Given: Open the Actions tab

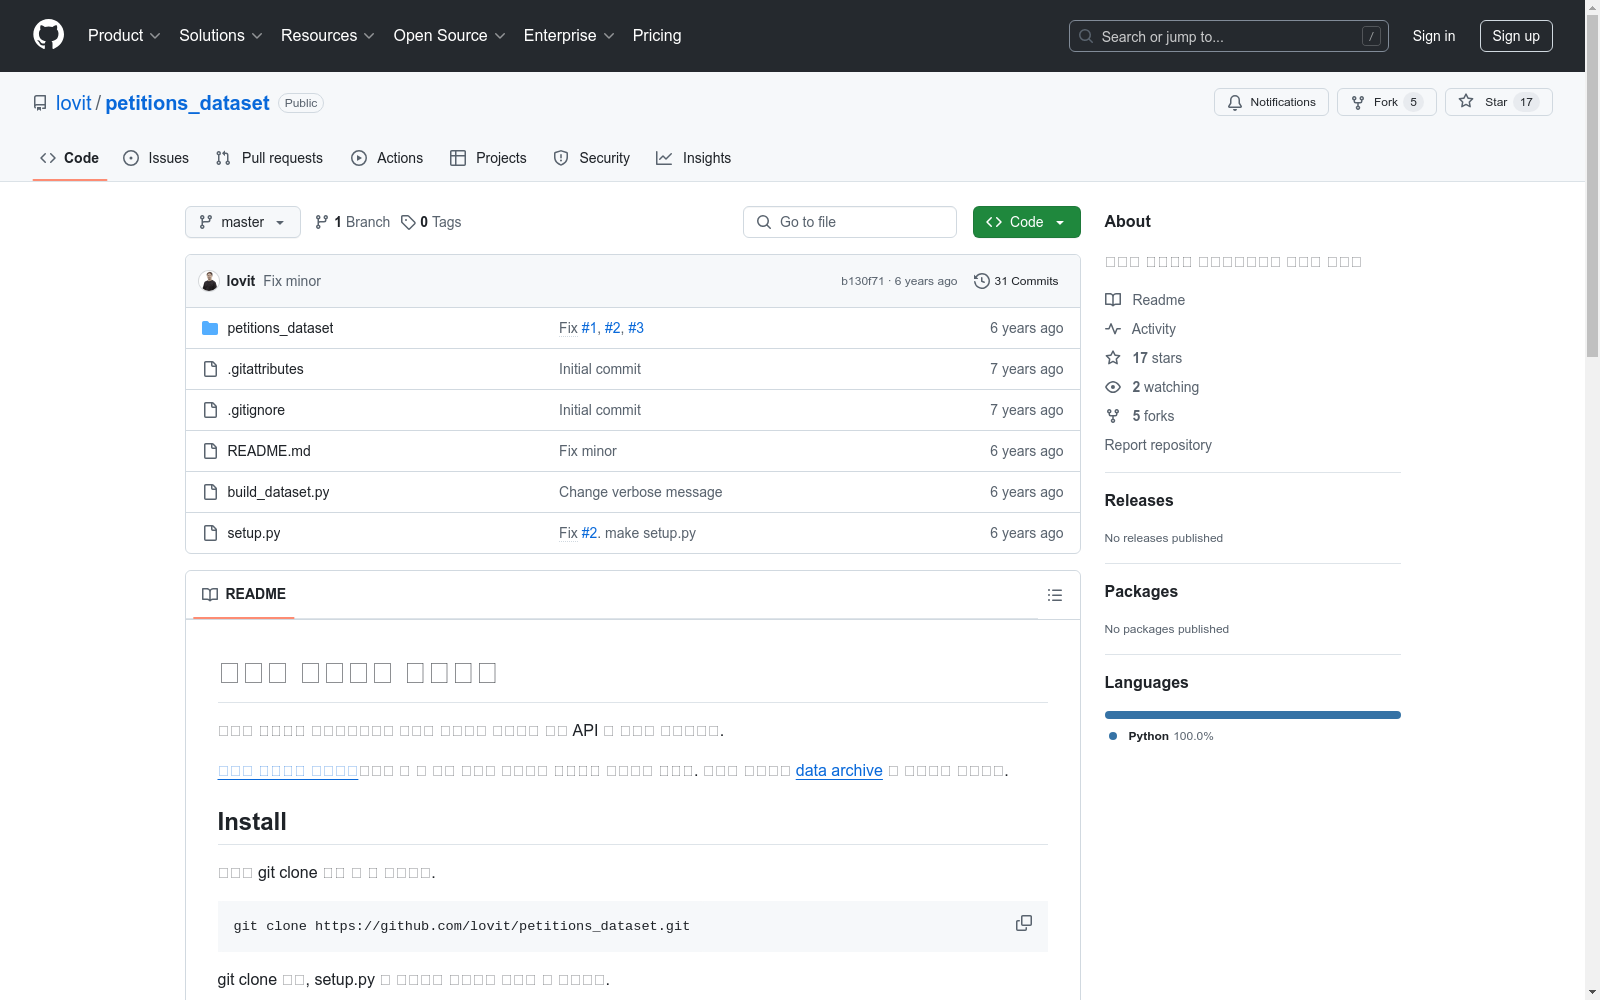Looking at the screenshot, I should click(x=387, y=158).
